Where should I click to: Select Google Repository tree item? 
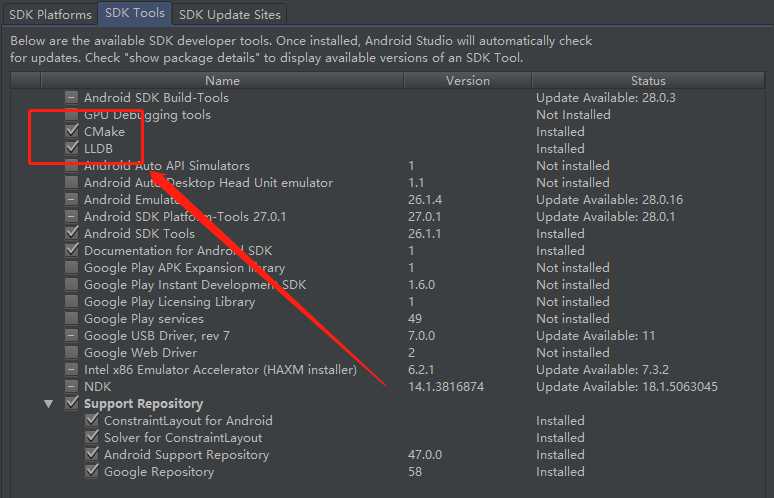pyautogui.click(x=159, y=472)
